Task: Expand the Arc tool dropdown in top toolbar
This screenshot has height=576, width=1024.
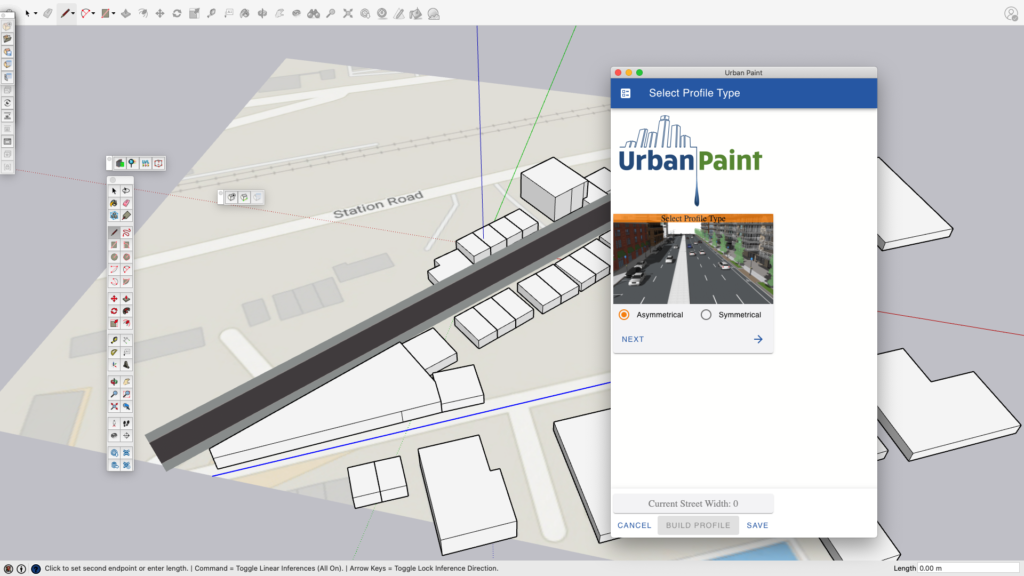Action: 95,14
